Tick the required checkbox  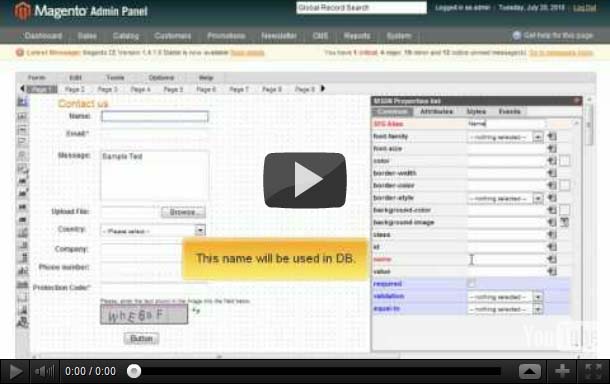472,283
